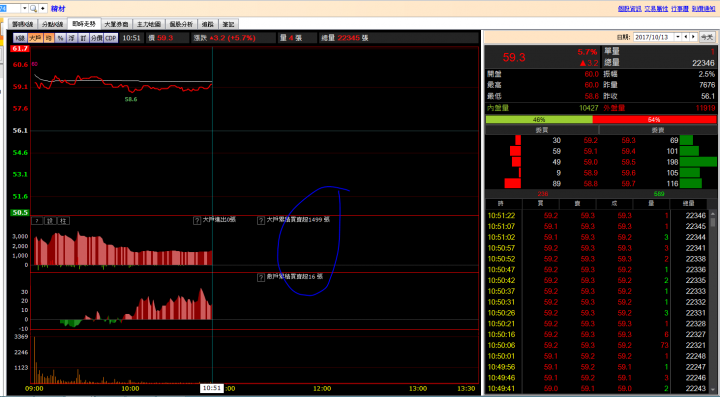Click the magnifier search icon beside stock code
Viewport: 720px width, 397px height.
point(33,8)
